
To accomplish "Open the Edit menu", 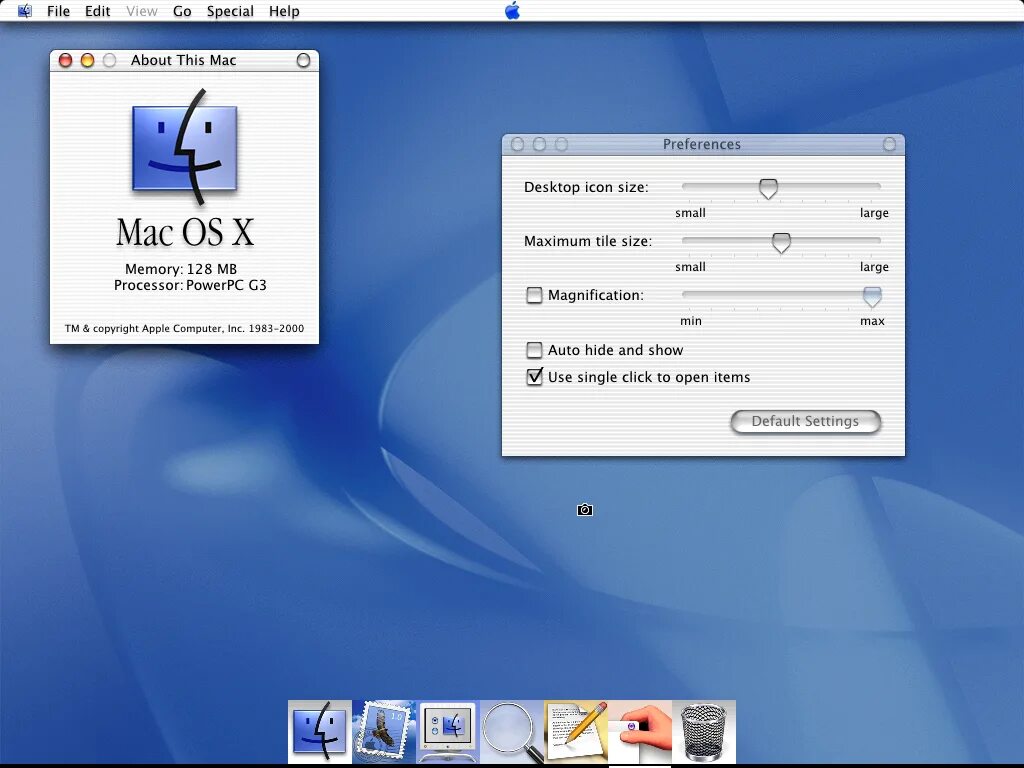I will click(x=97, y=11).
